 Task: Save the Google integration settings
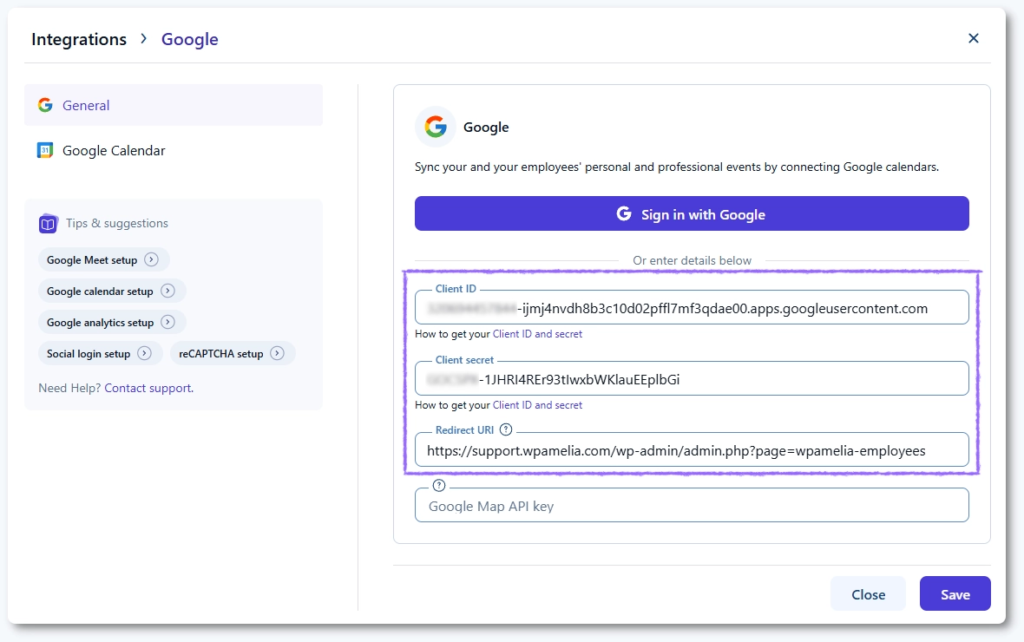click(954, 594)
